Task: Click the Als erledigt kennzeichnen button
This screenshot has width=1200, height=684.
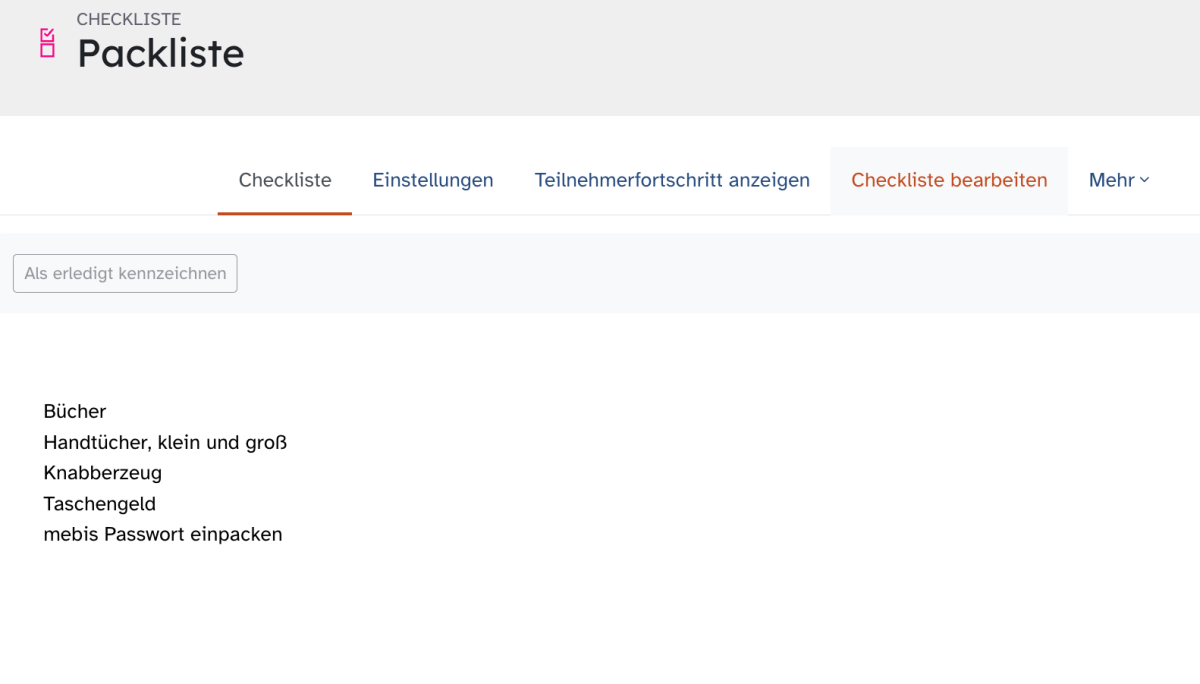Action: tap(125, 273)
